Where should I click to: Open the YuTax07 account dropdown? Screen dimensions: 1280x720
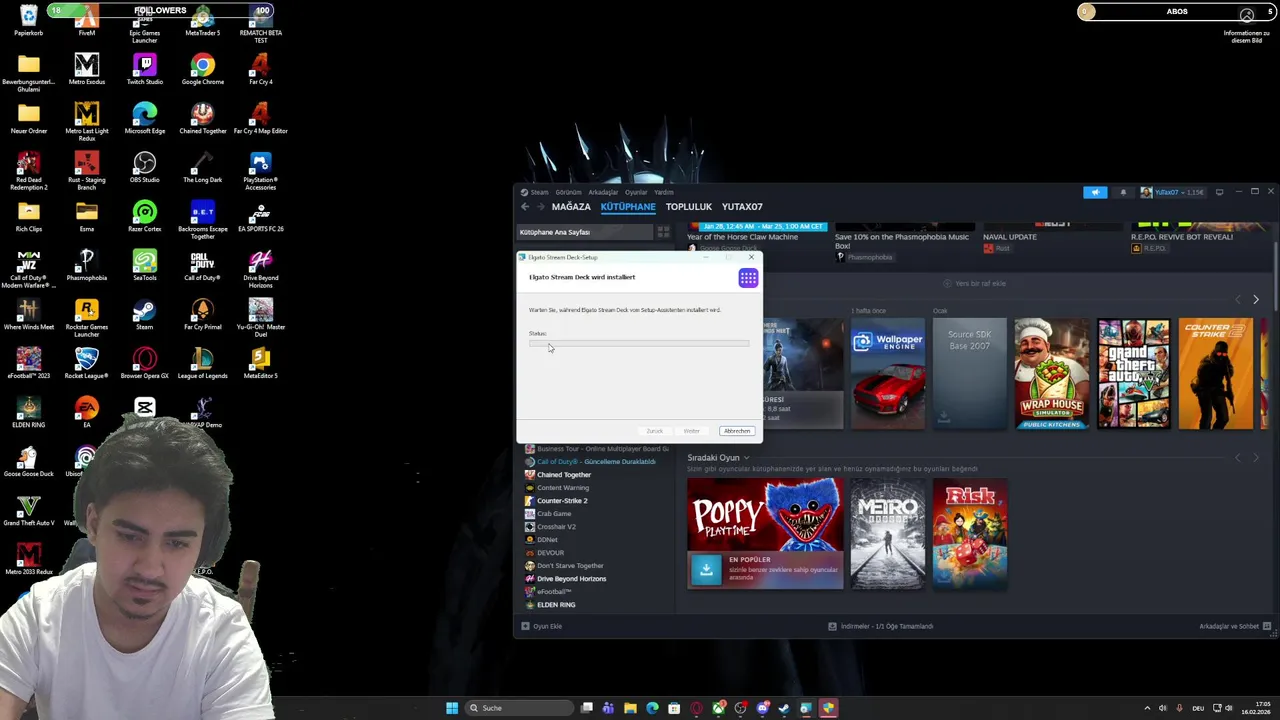point(1172,192)
